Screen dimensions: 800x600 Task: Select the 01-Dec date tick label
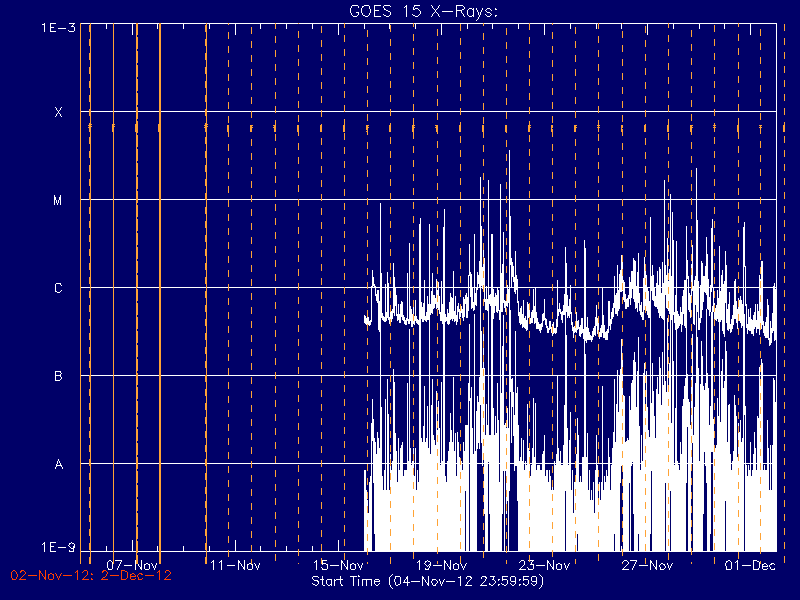coord(751,565)
